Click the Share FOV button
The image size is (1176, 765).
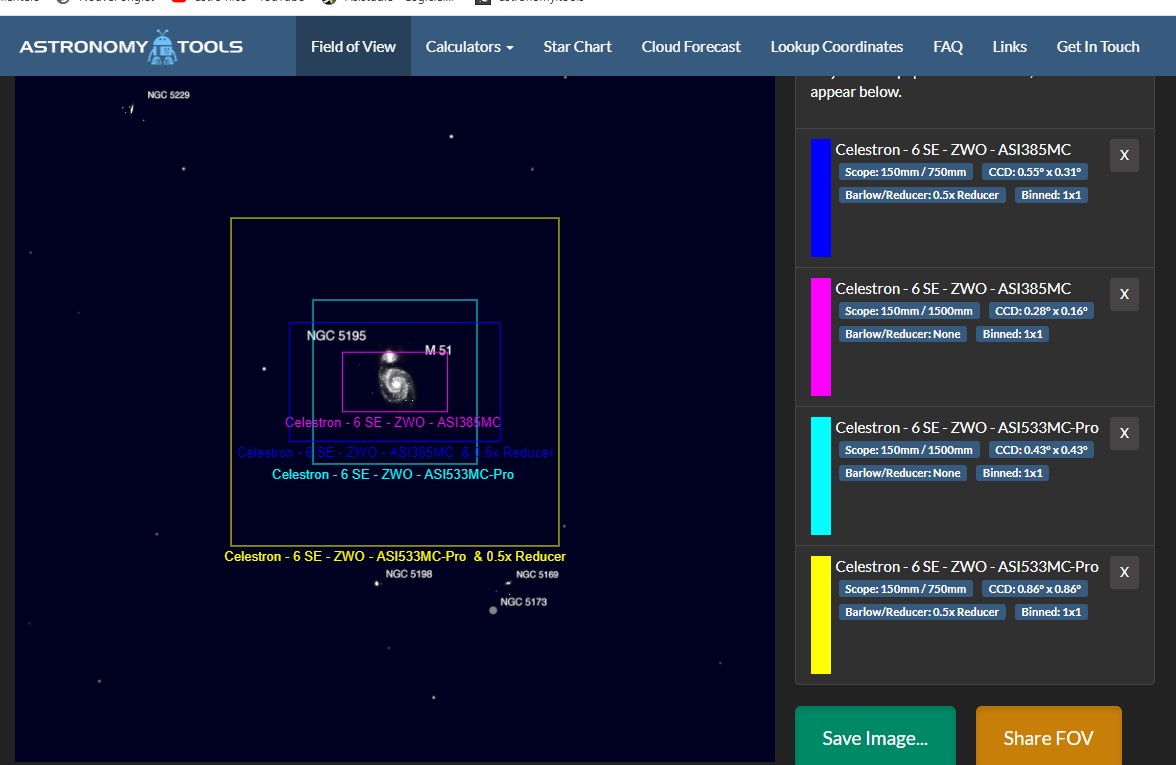point(1048,737)
